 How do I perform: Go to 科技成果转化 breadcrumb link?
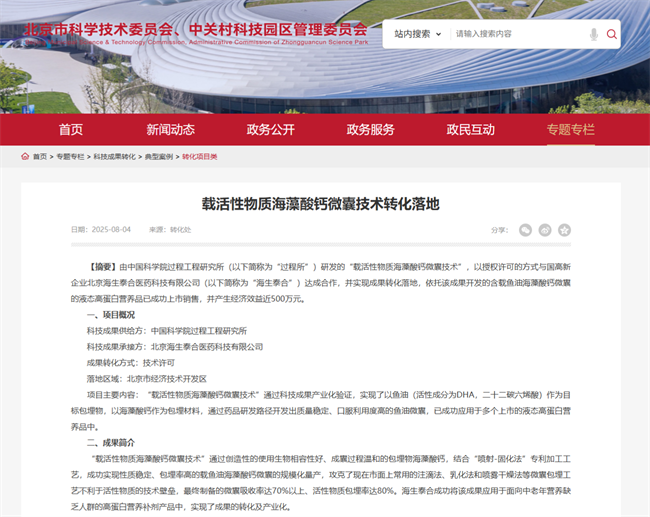[x=114, y=157]
